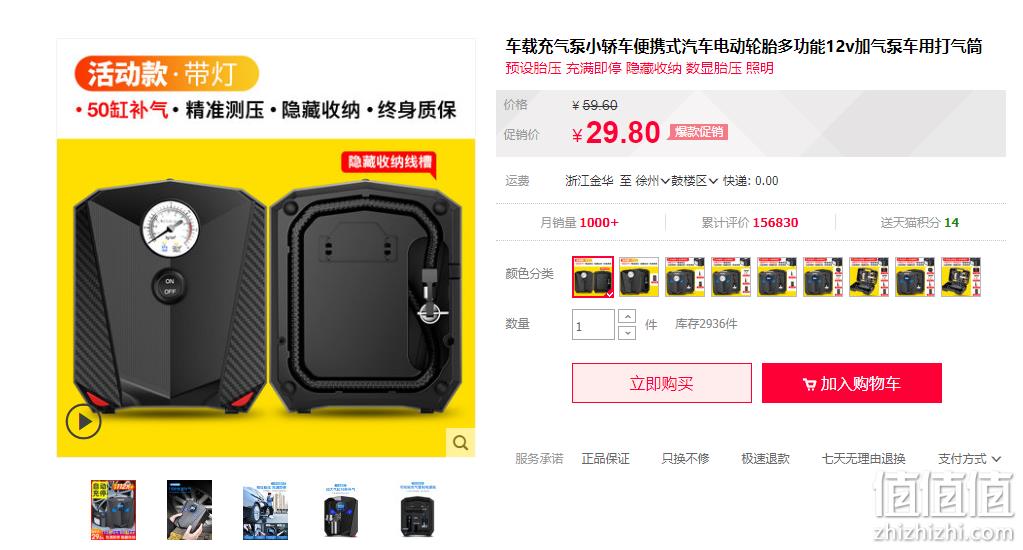Viewport: 1023px width, 550px height.
Task: Select the first color option with red border
Action: [593, 277]
